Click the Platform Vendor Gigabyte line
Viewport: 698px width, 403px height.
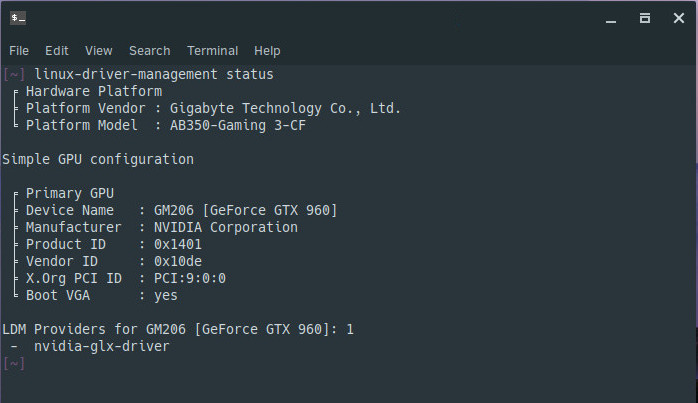(x=212, y=108)
